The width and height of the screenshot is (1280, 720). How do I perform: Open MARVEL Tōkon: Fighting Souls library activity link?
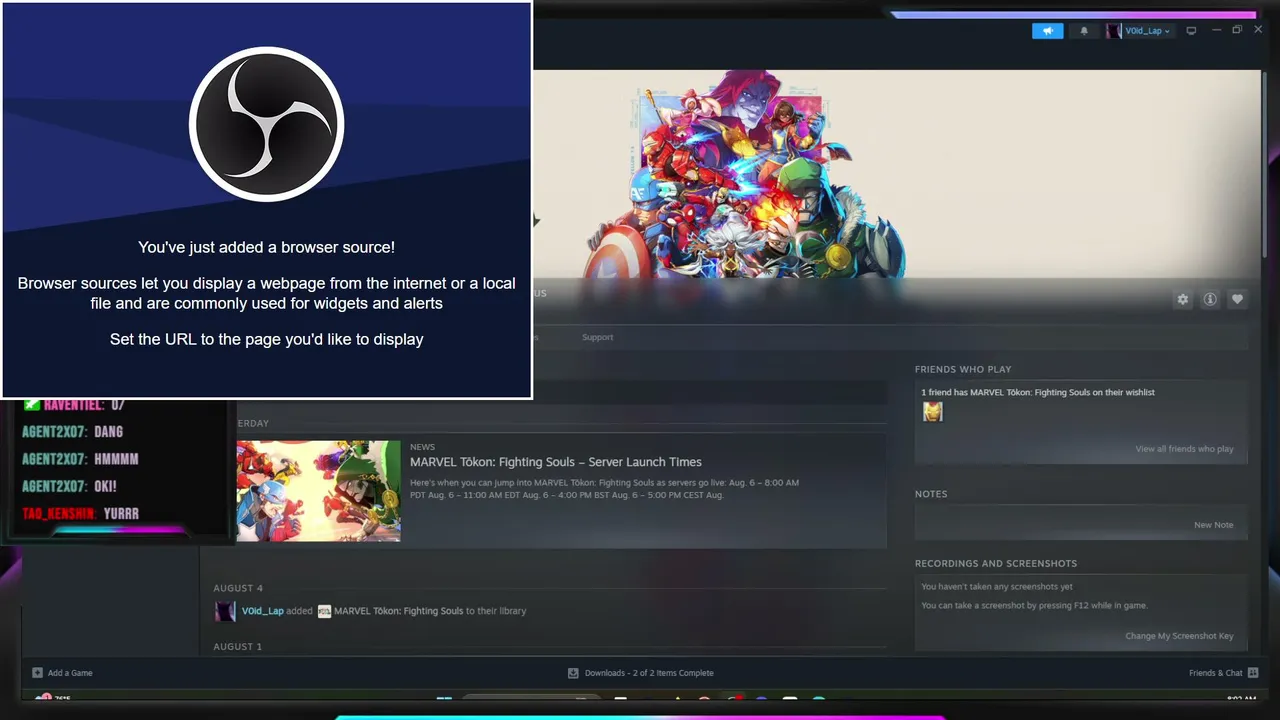[398, 611]
